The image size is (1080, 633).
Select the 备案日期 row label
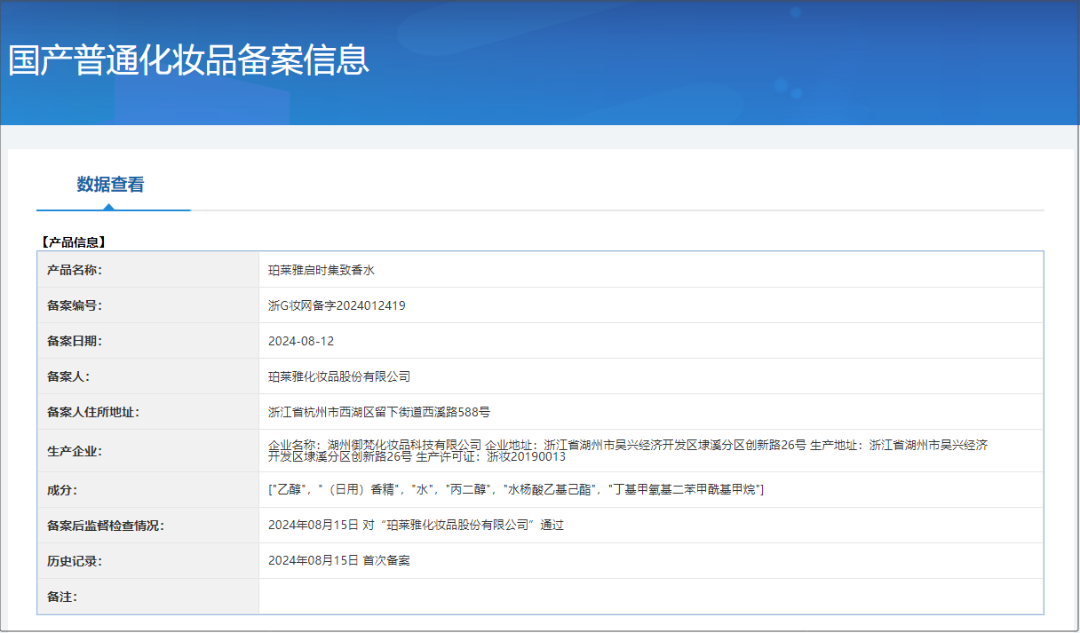[75, 341]
